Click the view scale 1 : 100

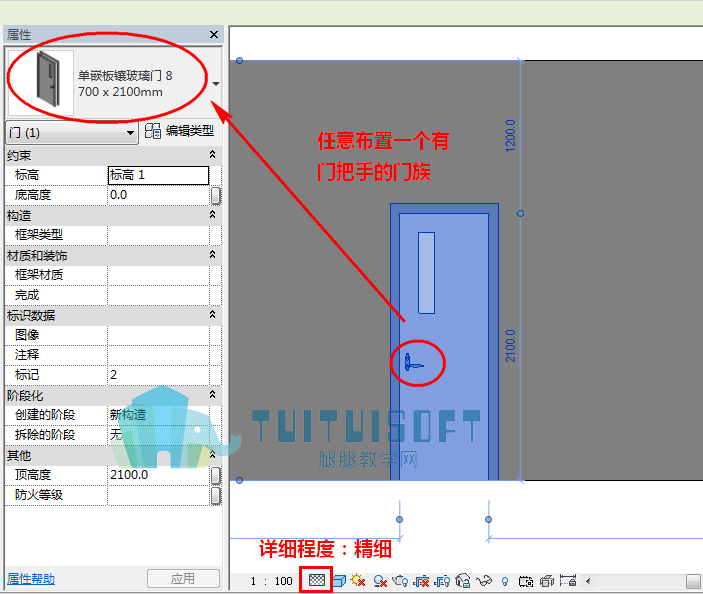tap(271, 581)
